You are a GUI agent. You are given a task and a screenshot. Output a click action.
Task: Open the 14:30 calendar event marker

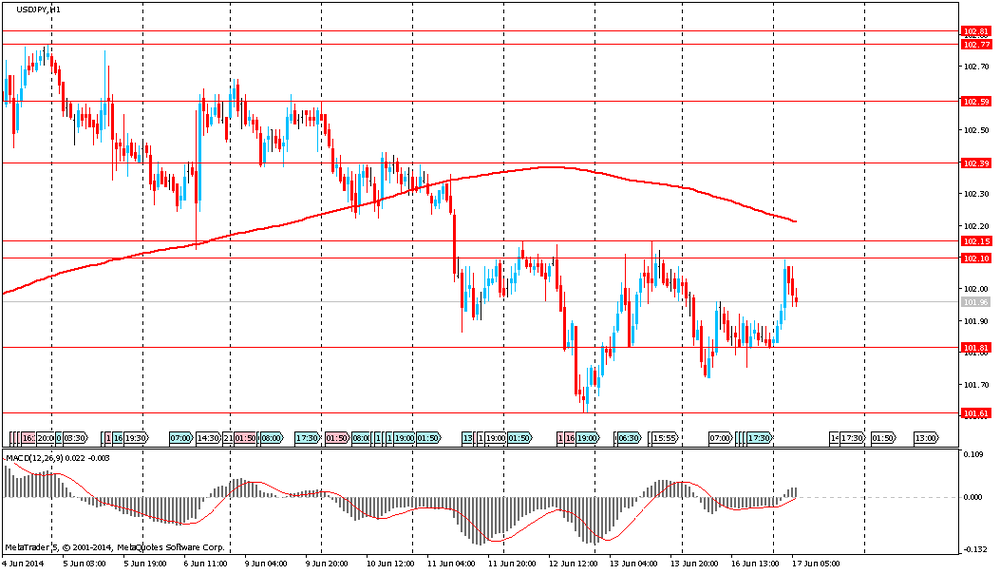click(x=208, y=438)
